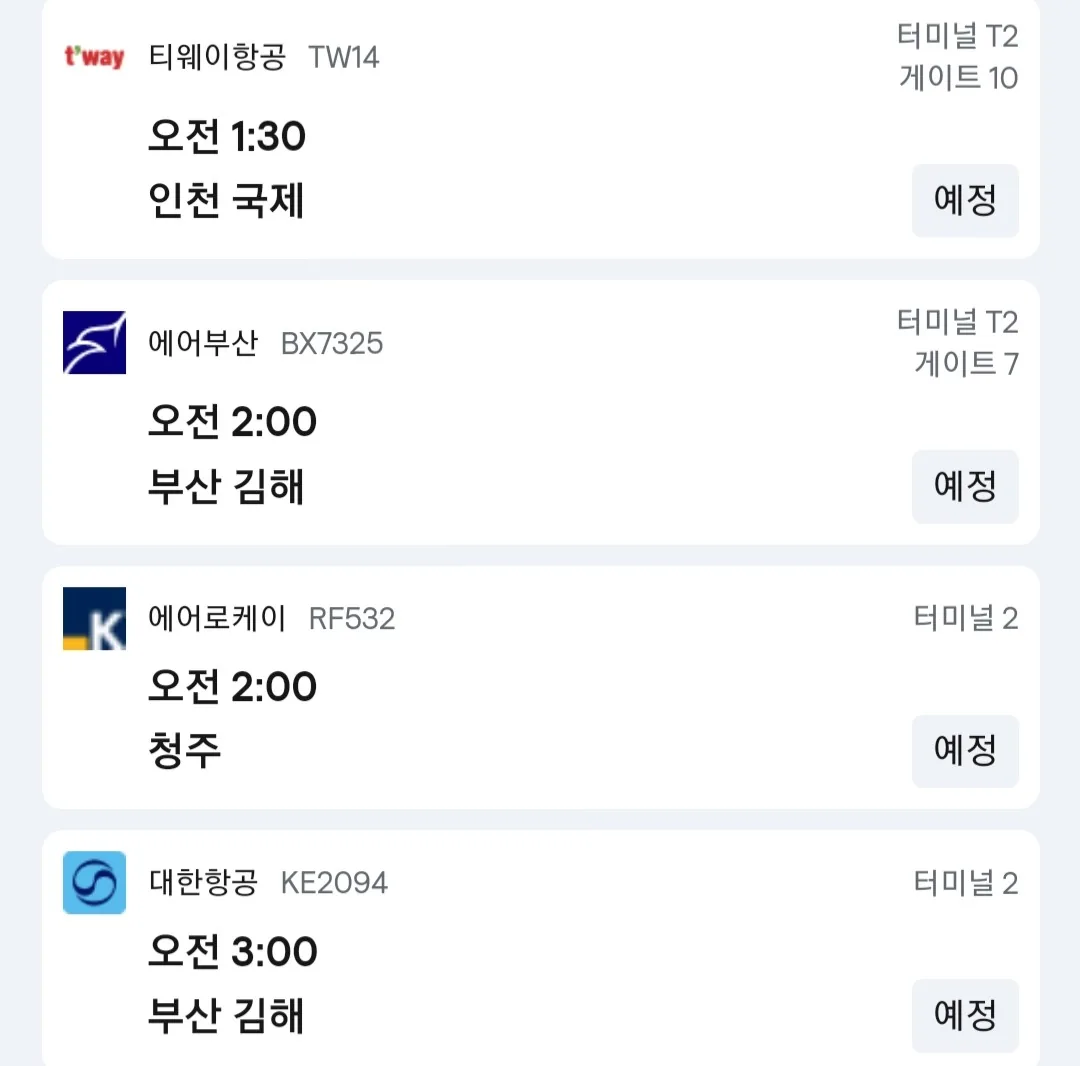Tap the 예정 status on RF532 flight
Screen dimensions: 1080x1066
[x=965, y=751]
